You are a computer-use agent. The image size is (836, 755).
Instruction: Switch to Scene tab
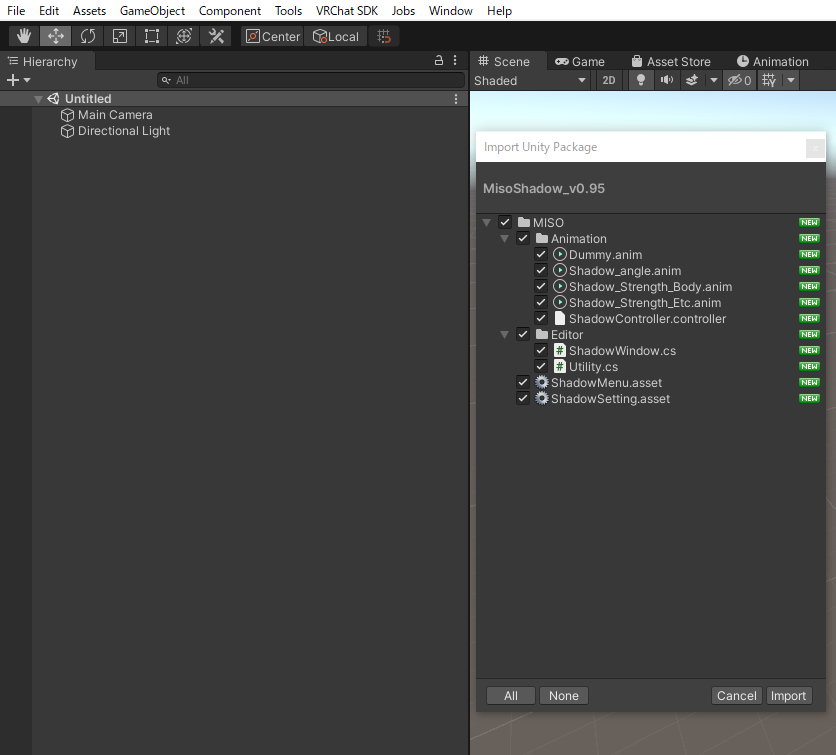coord(504,61)
